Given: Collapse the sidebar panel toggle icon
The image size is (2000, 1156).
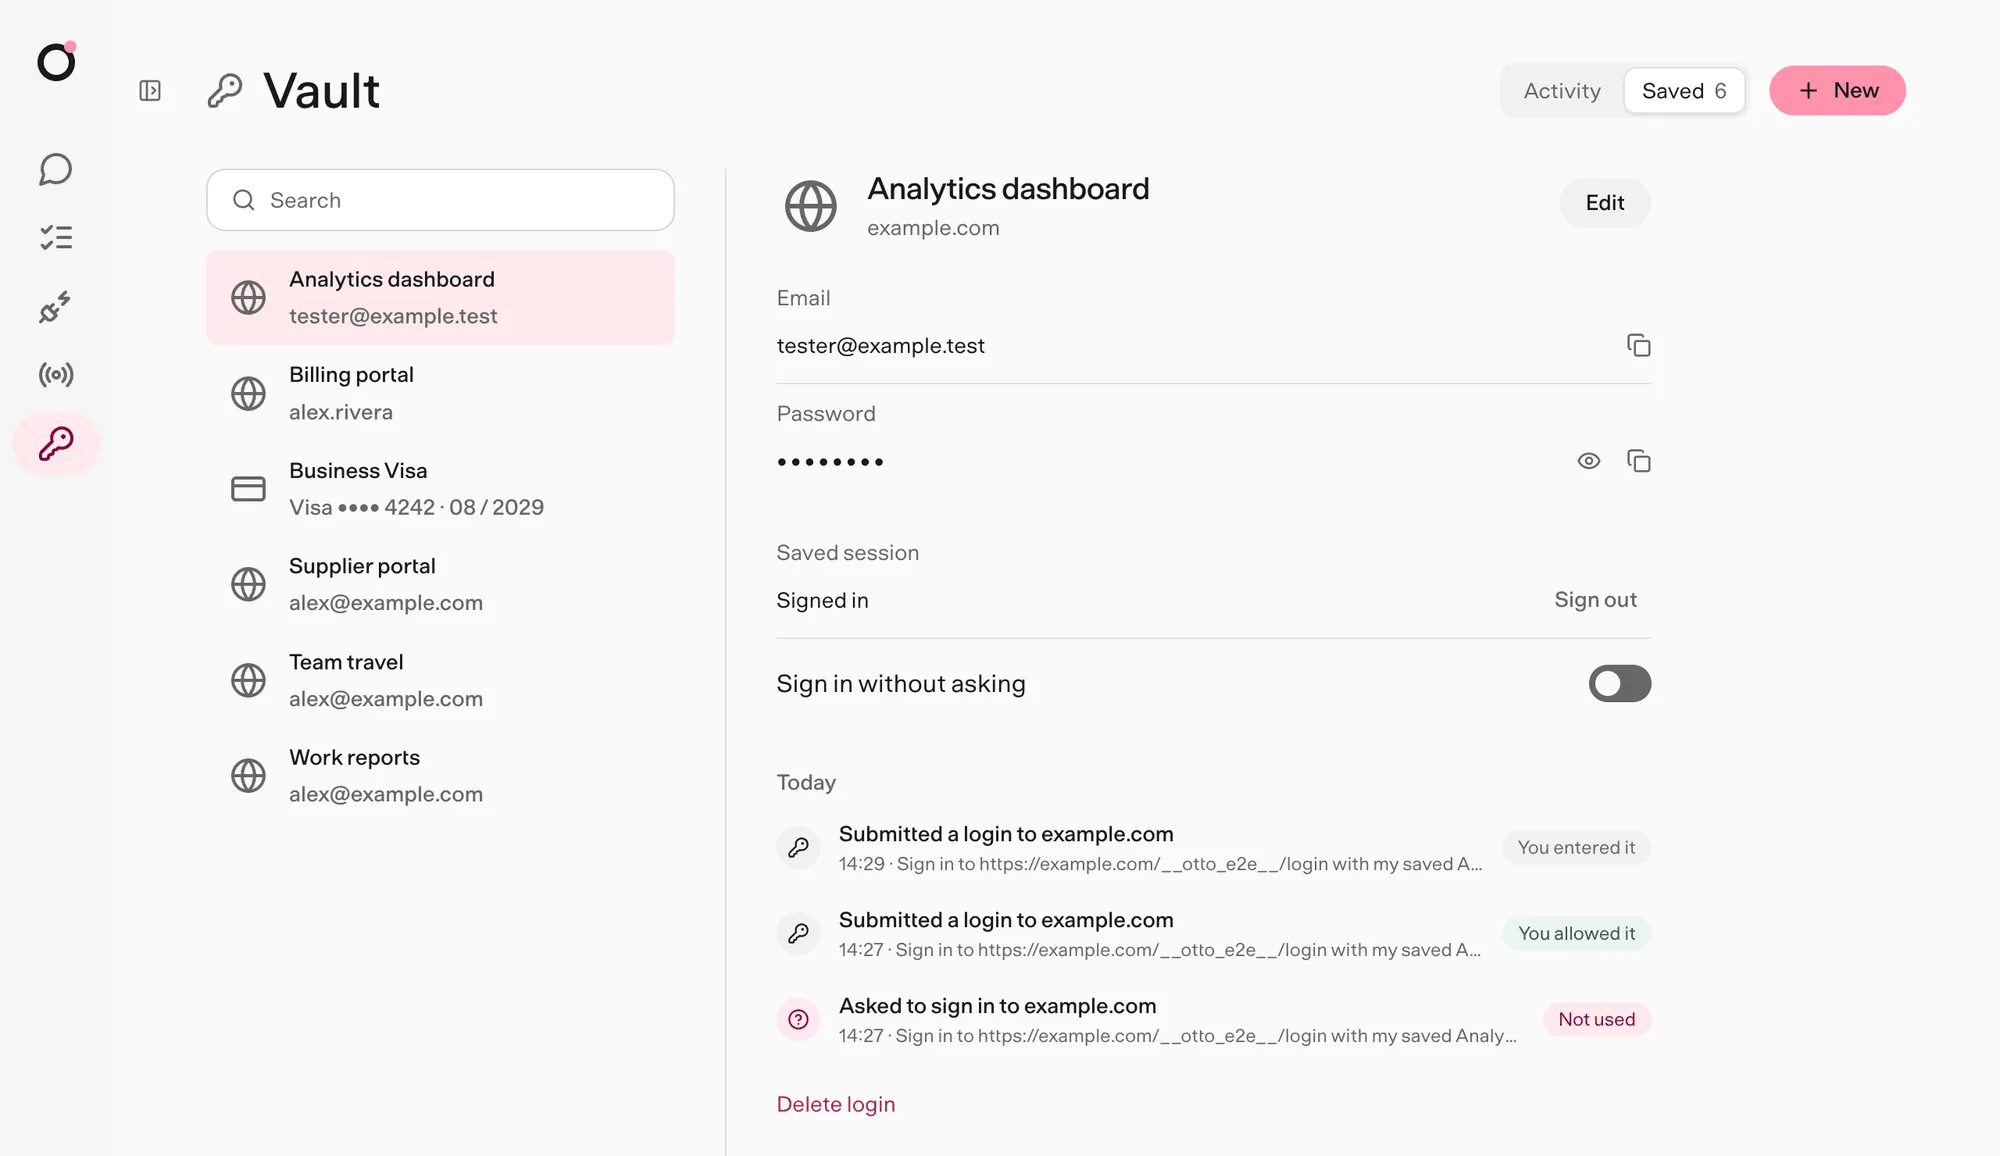Looking at the screenshot, I should 150,91.
